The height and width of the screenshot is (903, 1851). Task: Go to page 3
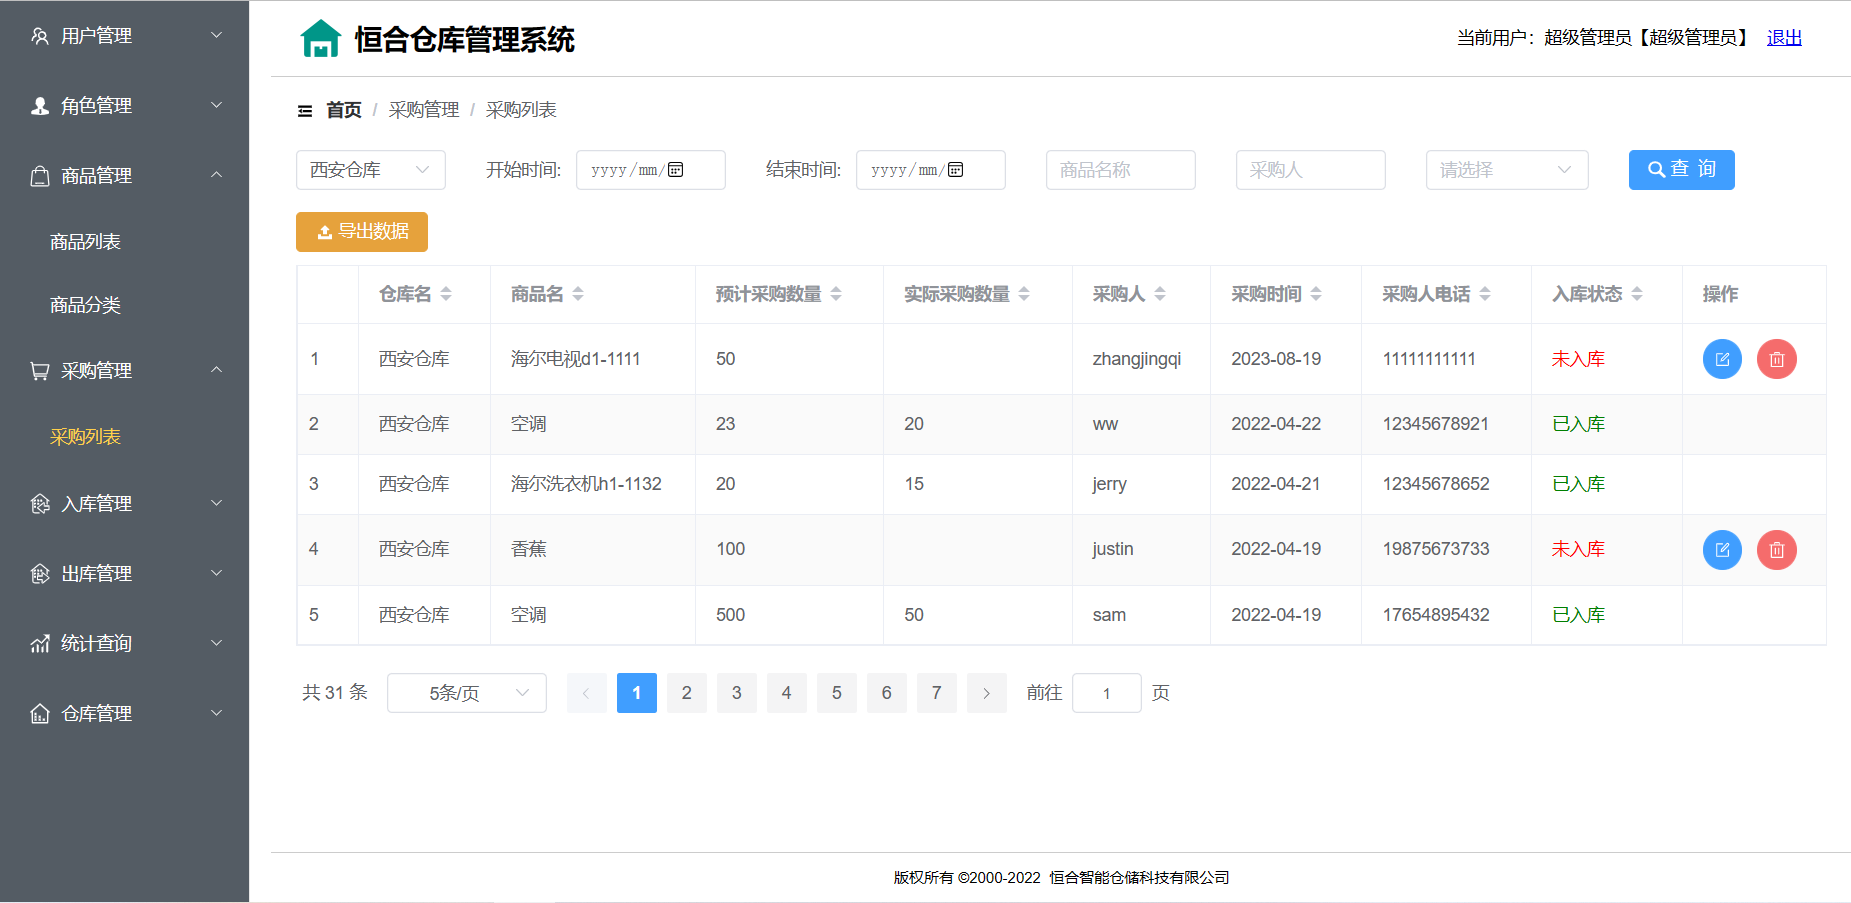pyautogui.click(x=737, y=693)
